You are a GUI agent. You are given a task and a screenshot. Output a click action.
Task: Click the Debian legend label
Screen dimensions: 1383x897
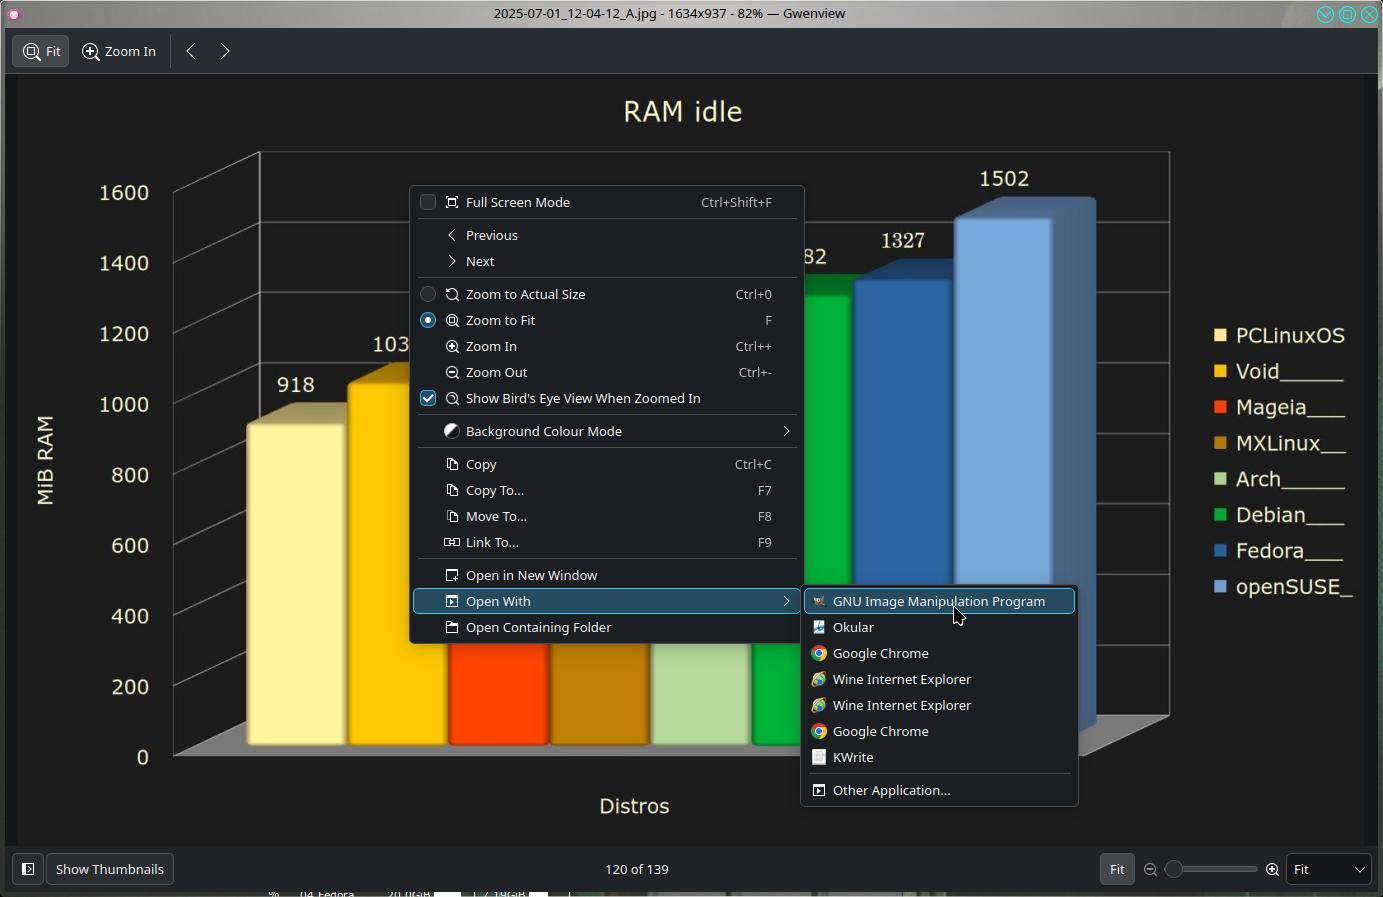1289,515
